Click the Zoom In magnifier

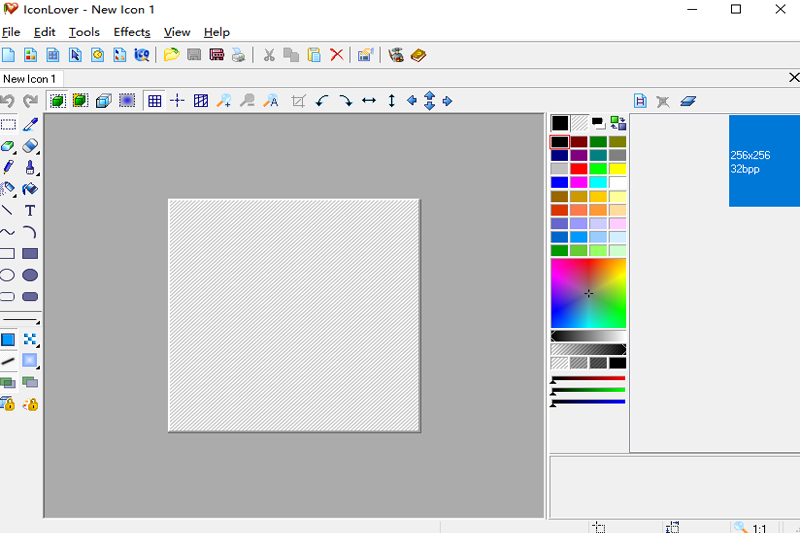pos(224,101)
